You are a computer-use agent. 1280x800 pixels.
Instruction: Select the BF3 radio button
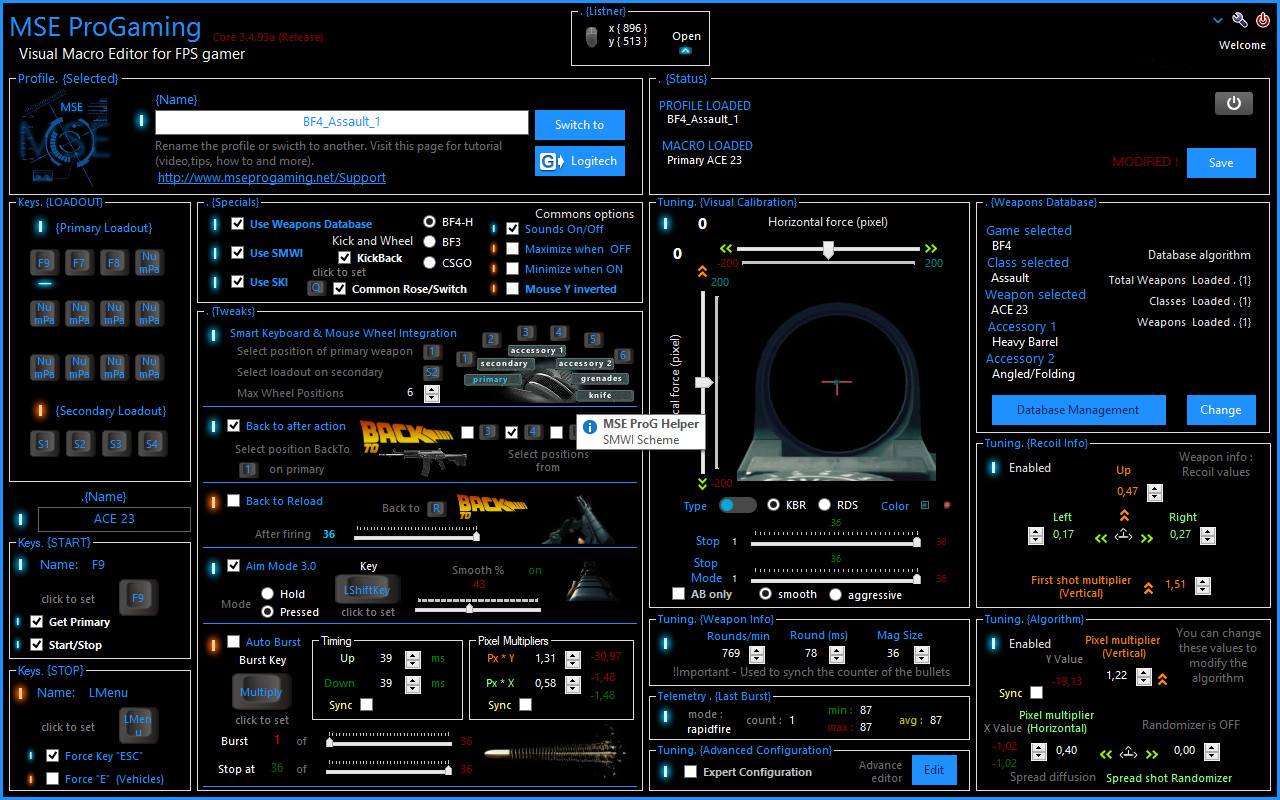coord(429,242)
